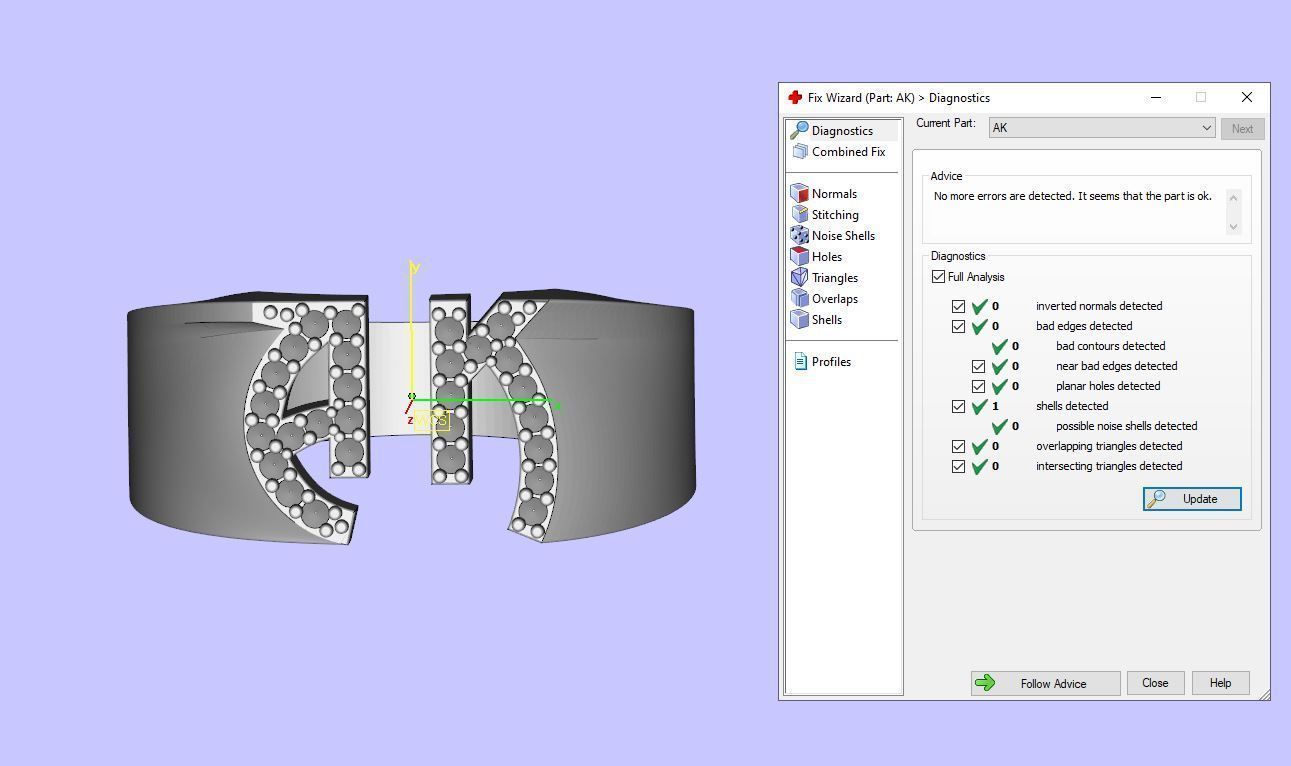Screen dimensions: 1291x766
Task: Toggle near bad edges checkbox
Action: click(x=978, y=366)
